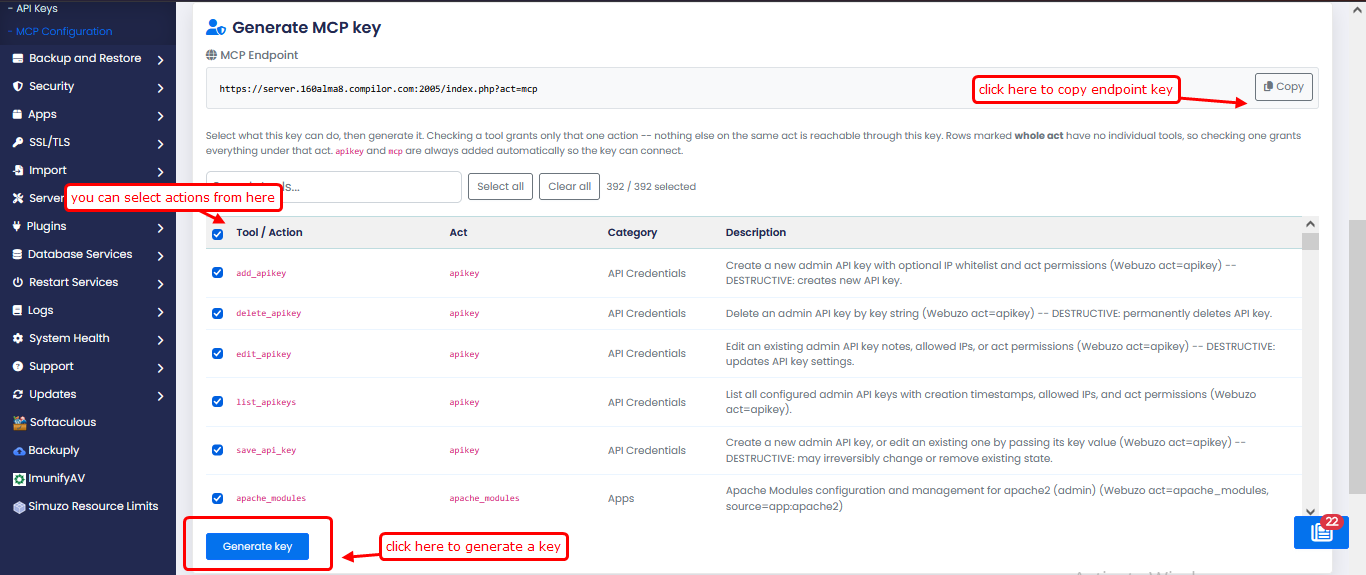Click the Backup and Restore disk icon
Viewport: 1366px width, 575px height.
tap(18, 59)
